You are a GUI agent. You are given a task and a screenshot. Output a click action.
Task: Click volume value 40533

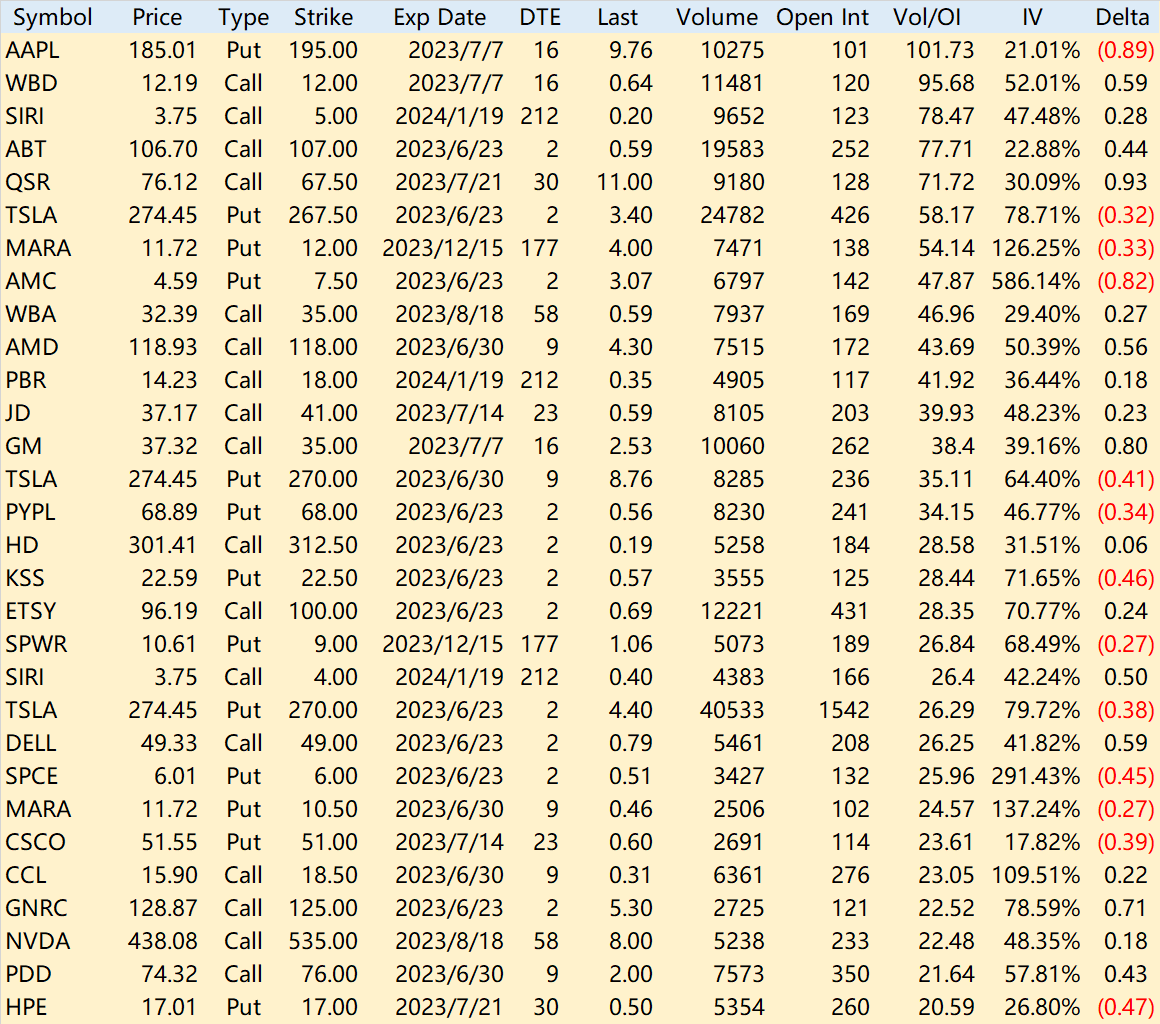(732, 710)
